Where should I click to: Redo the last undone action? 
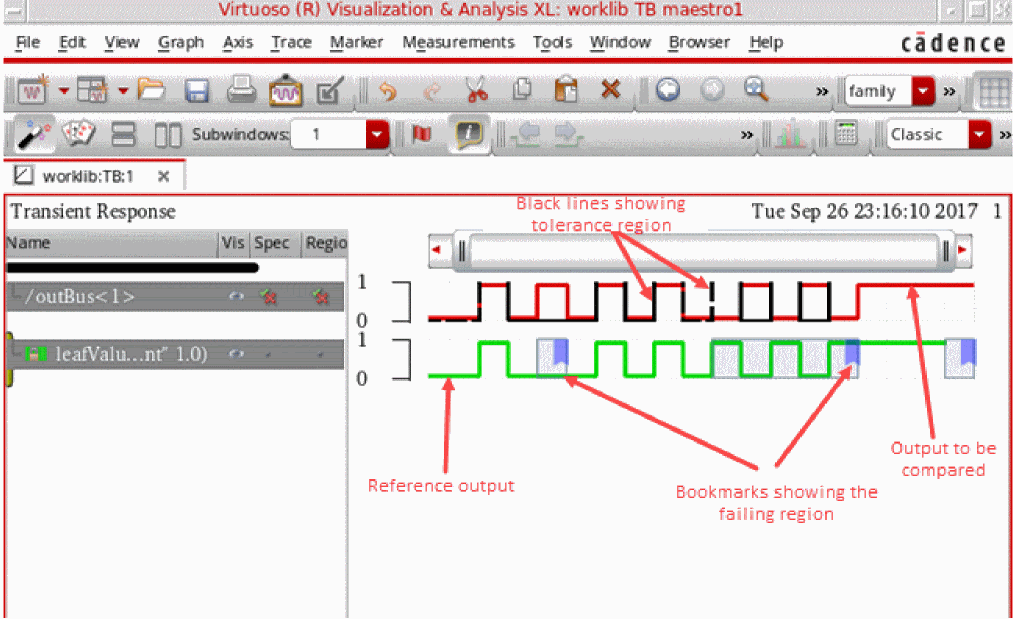[432, 91]
